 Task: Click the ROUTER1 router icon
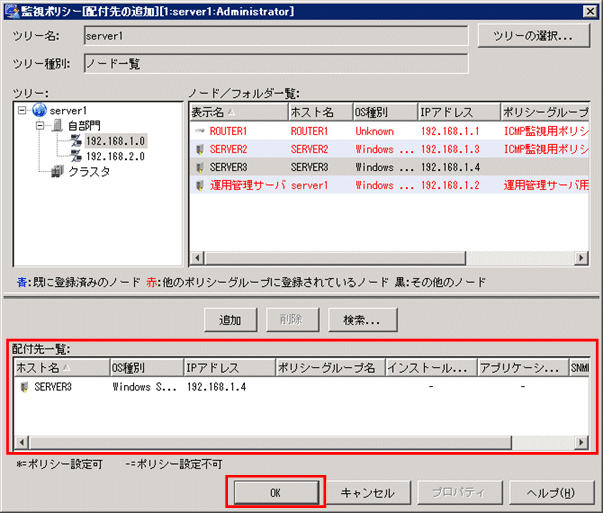click(200, 131)
